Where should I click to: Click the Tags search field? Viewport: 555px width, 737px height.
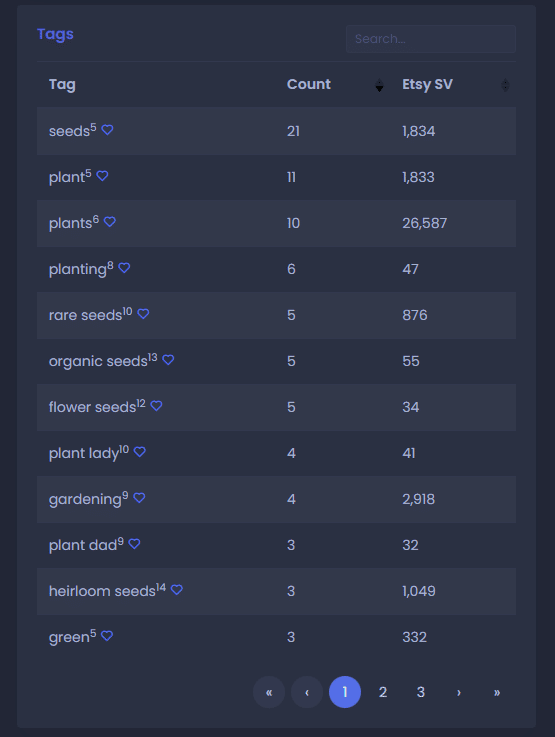431,39
